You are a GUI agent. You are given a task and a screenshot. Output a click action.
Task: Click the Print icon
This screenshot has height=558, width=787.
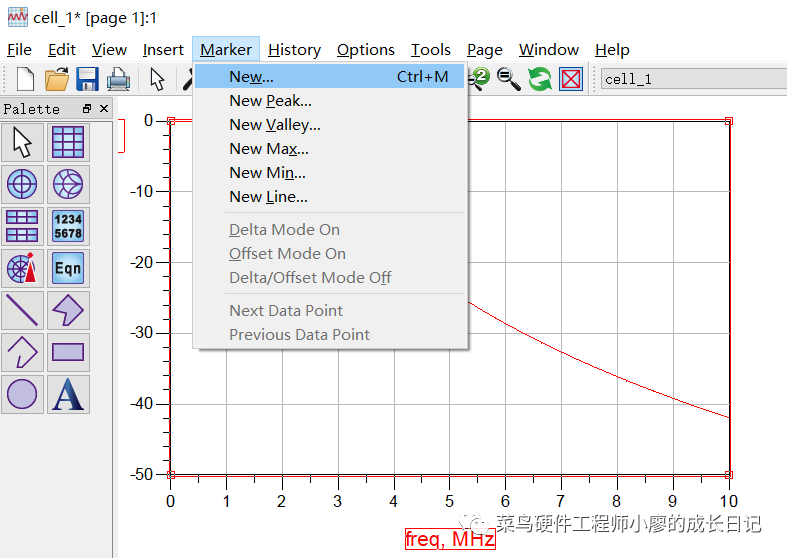118,79
